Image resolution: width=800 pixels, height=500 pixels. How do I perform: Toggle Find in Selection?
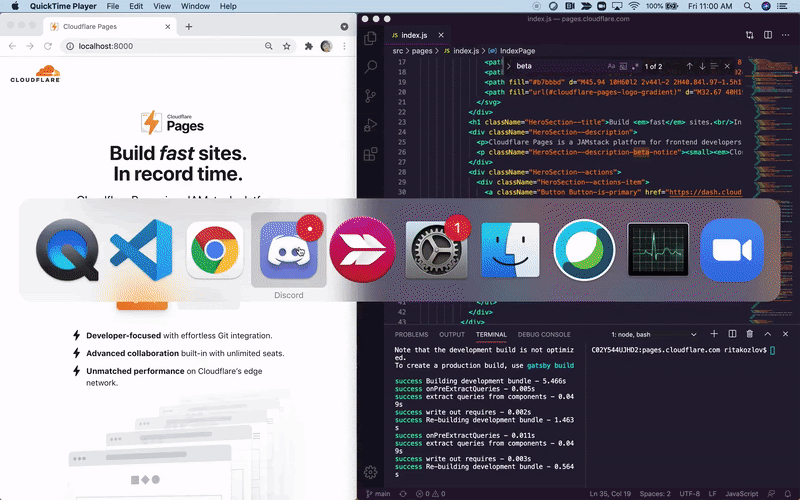point(714,66)
